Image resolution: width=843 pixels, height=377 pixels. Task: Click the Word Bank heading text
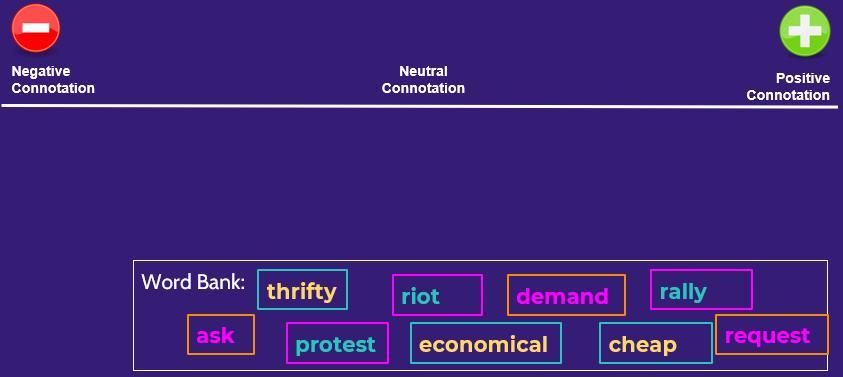(193, 282)
